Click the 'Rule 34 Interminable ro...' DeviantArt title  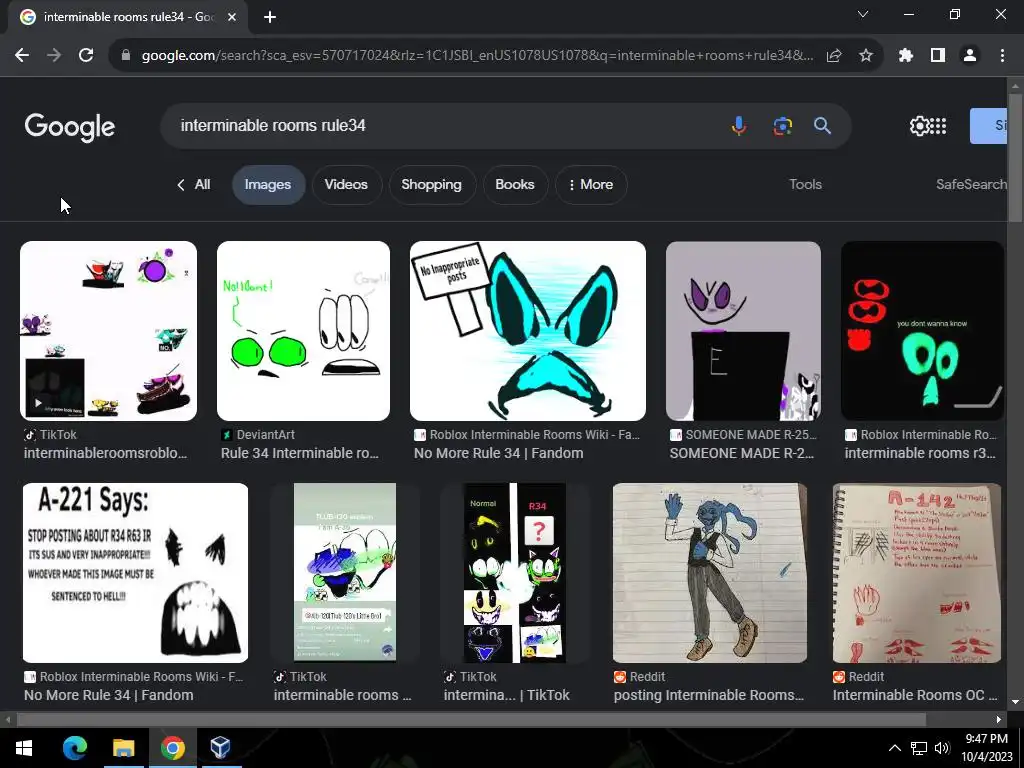[300, 453]
